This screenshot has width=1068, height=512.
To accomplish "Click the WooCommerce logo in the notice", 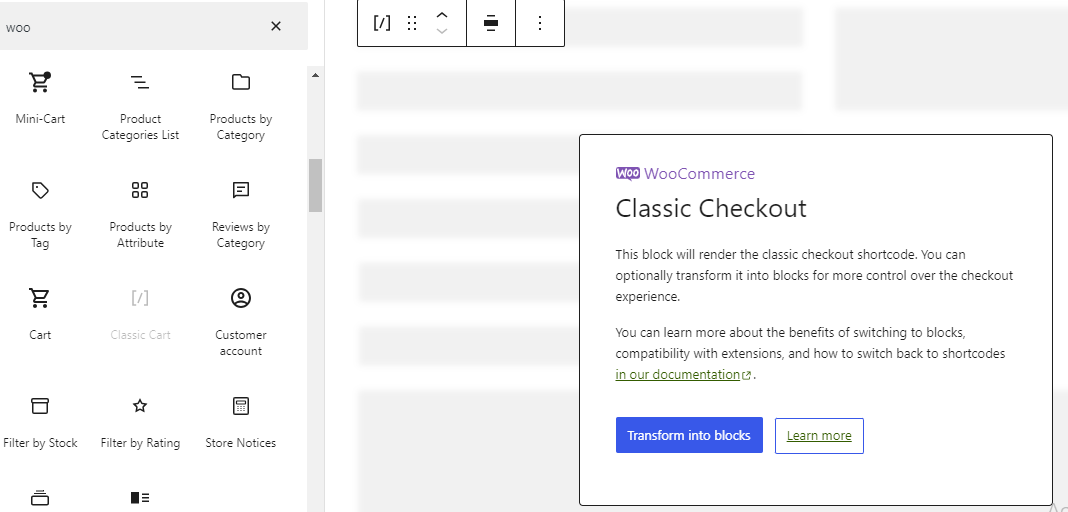I will tap(685, 174).
